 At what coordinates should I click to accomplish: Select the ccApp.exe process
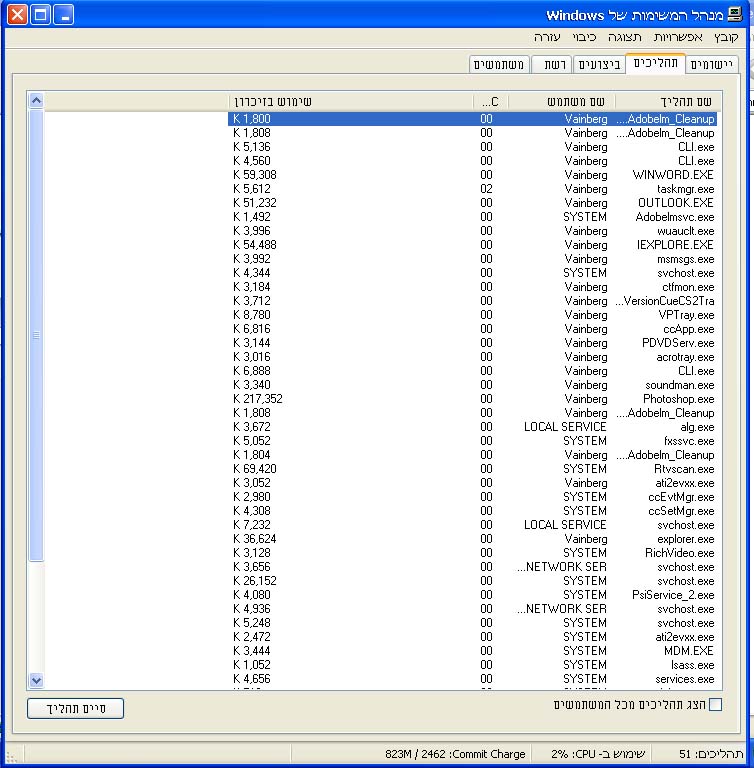pos(472,329)
